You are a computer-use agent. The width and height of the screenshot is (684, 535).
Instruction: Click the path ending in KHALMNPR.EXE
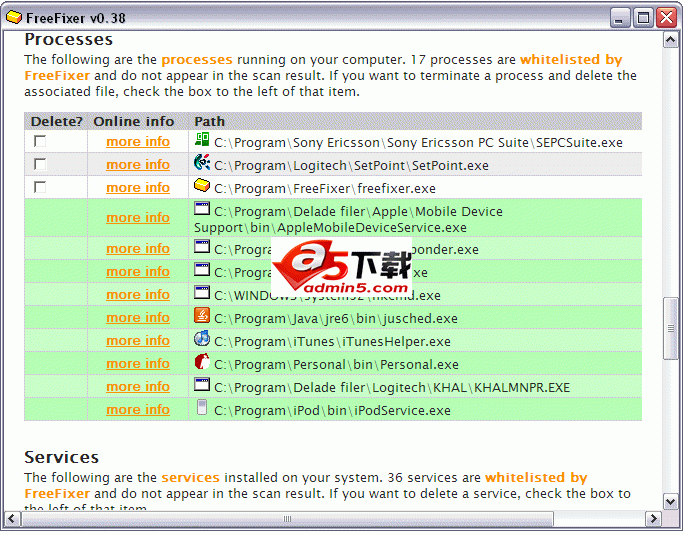pyautogui.click(x=392, y=388)
